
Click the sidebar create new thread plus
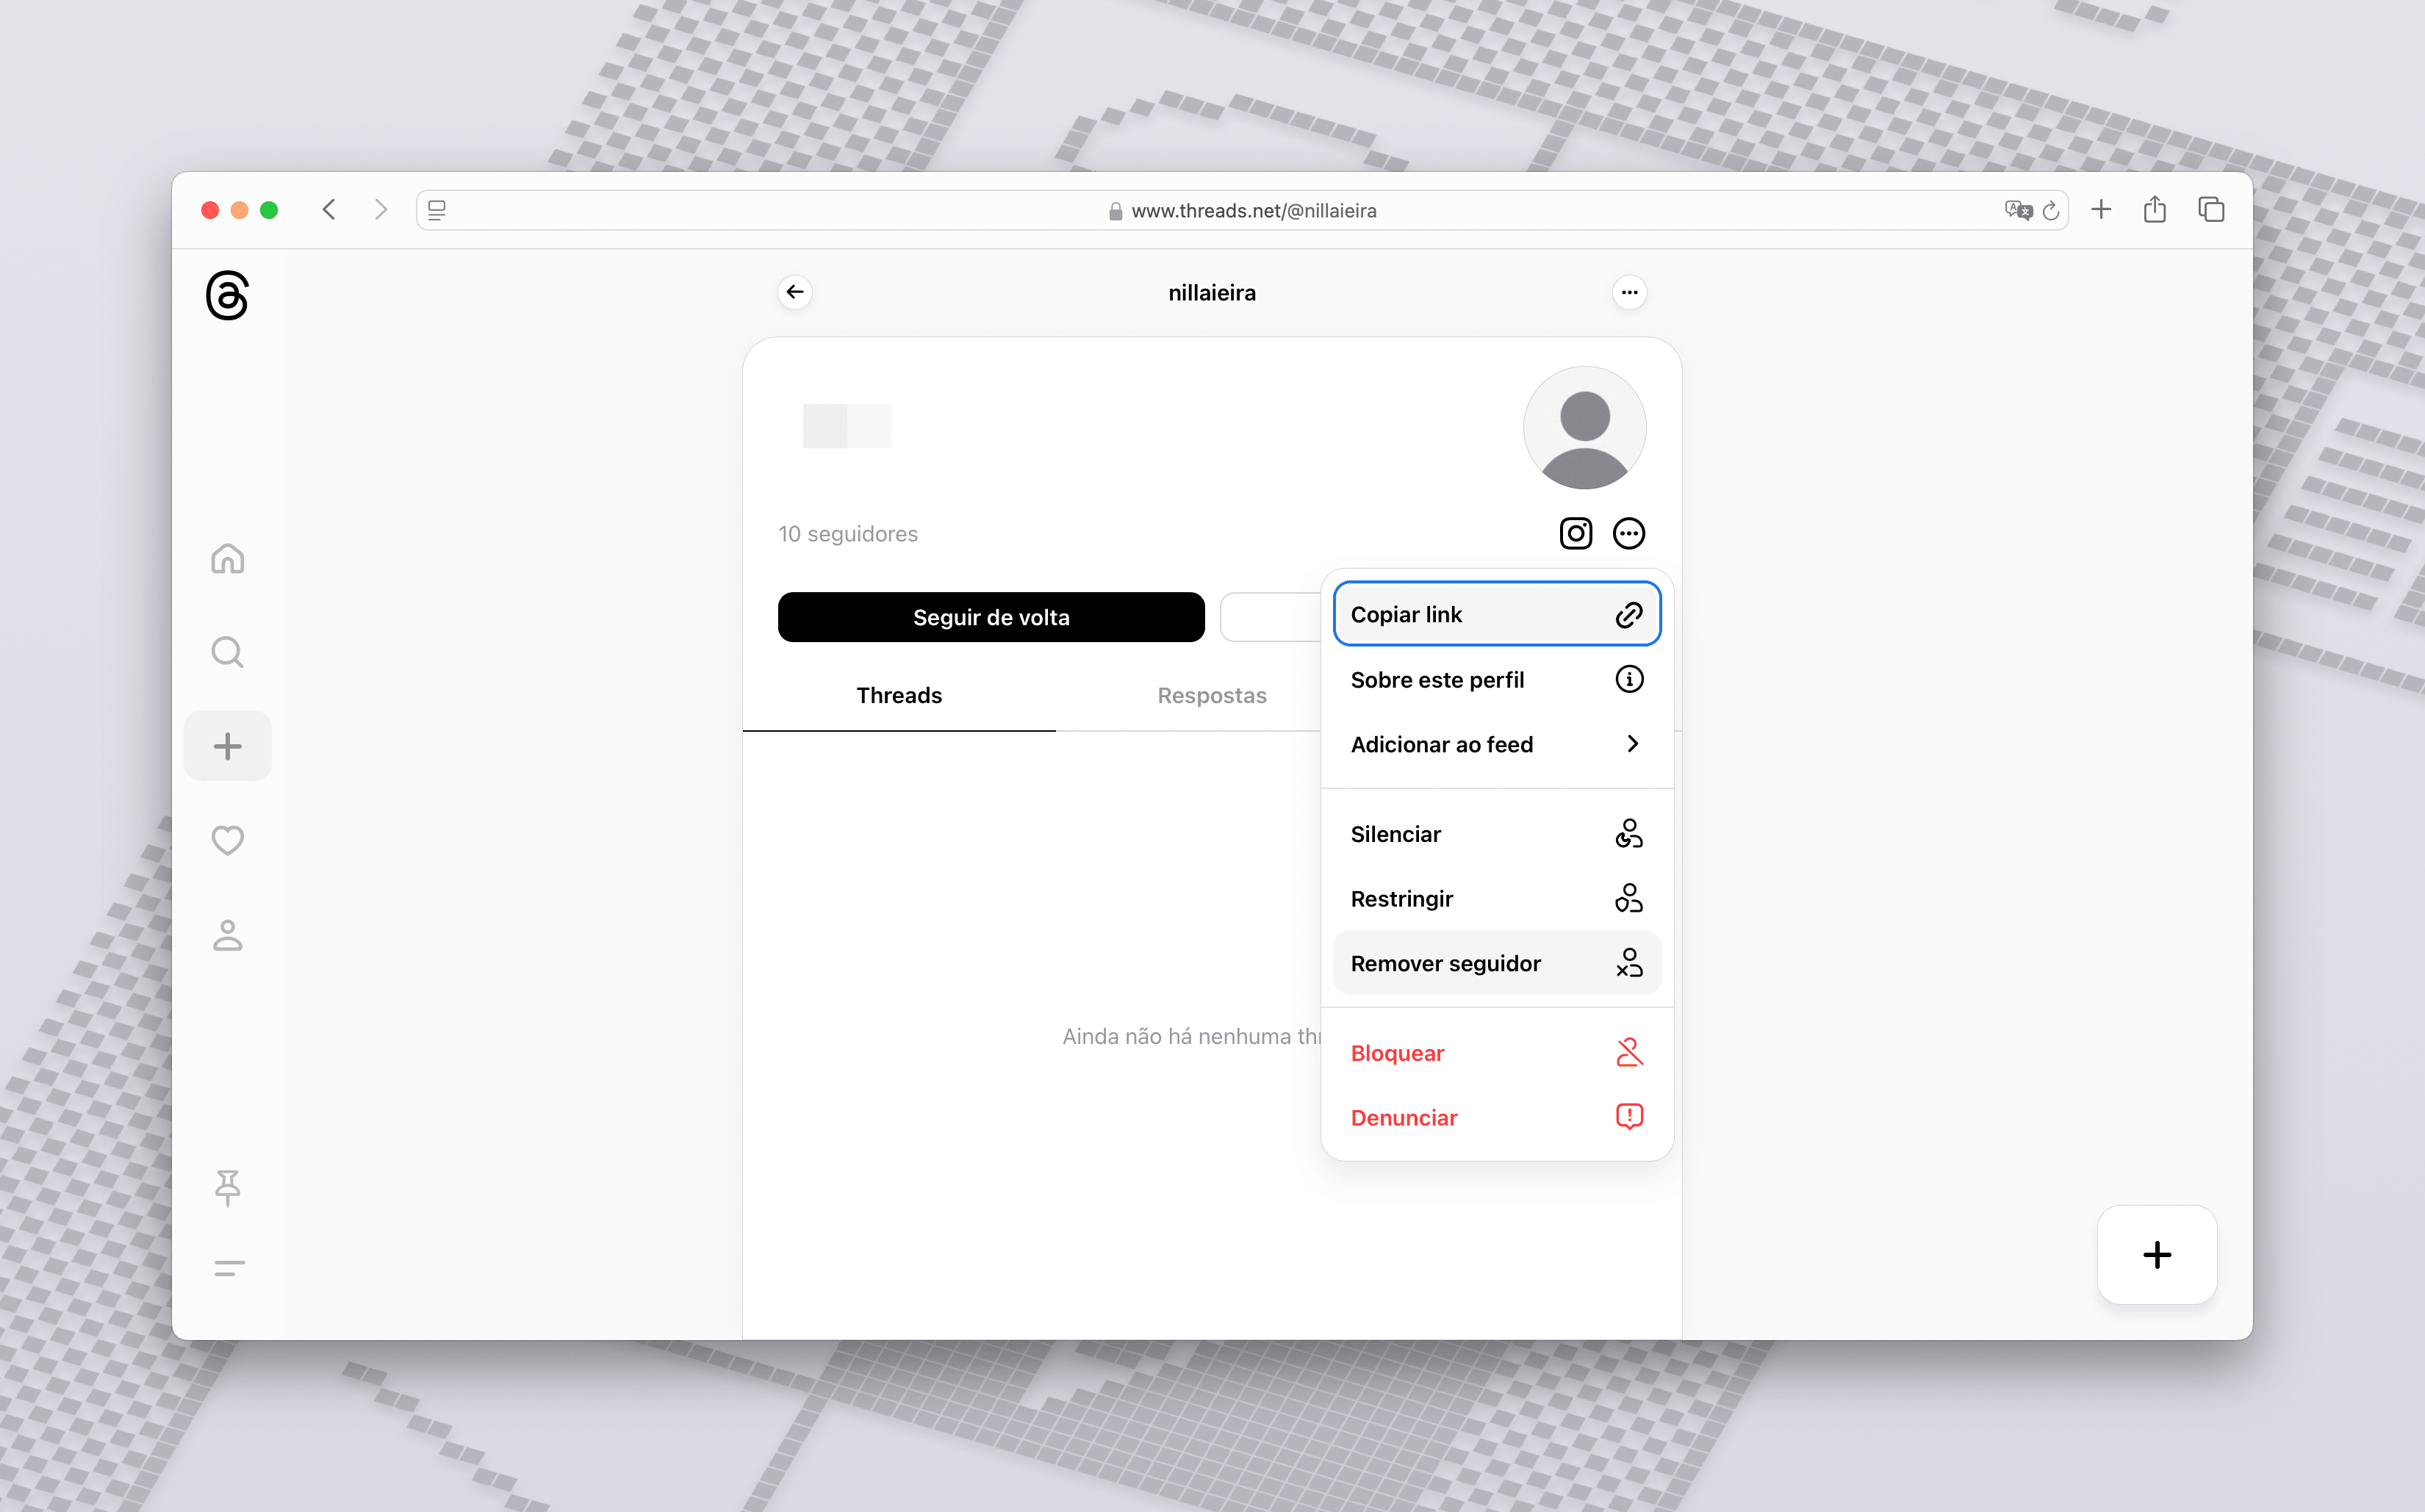click(228, 746)
